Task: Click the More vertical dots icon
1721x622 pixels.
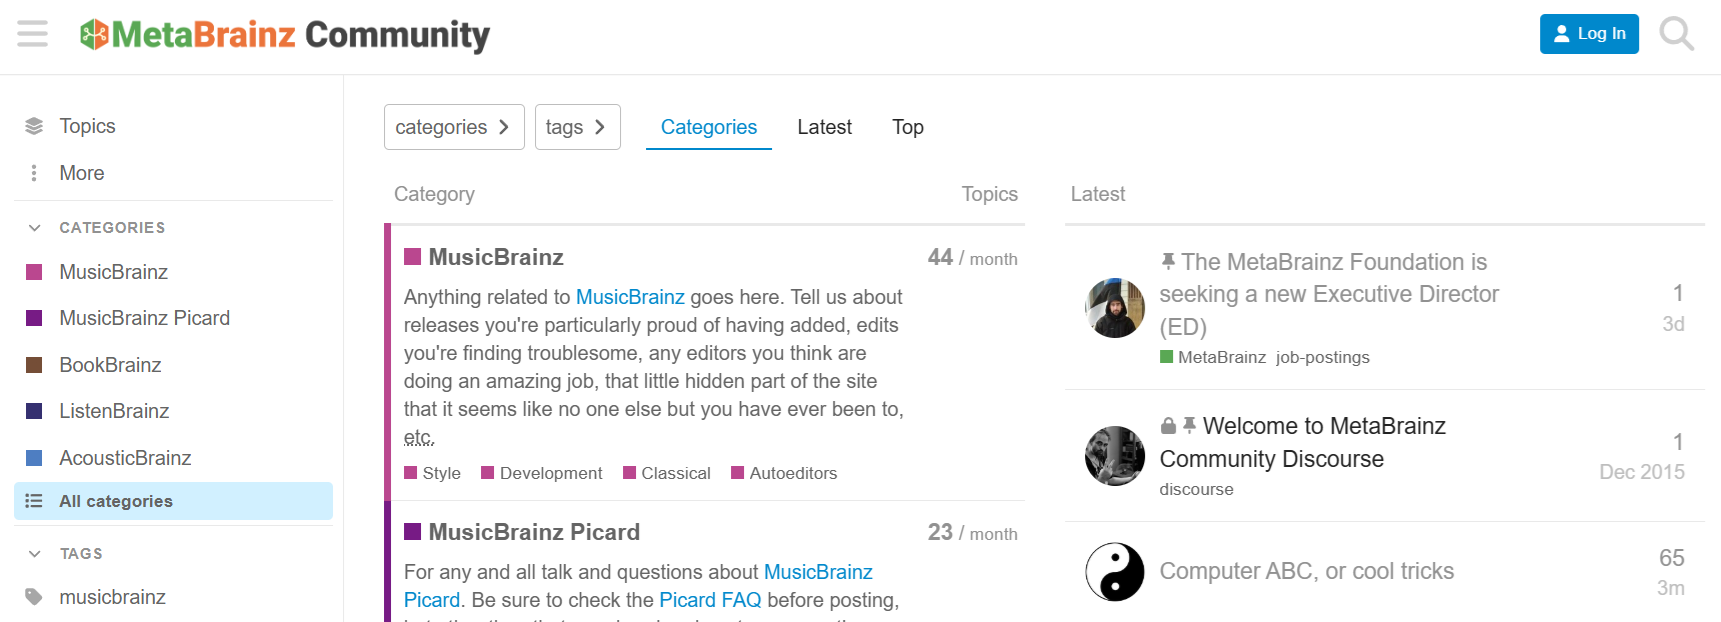Action: point(34,173)
